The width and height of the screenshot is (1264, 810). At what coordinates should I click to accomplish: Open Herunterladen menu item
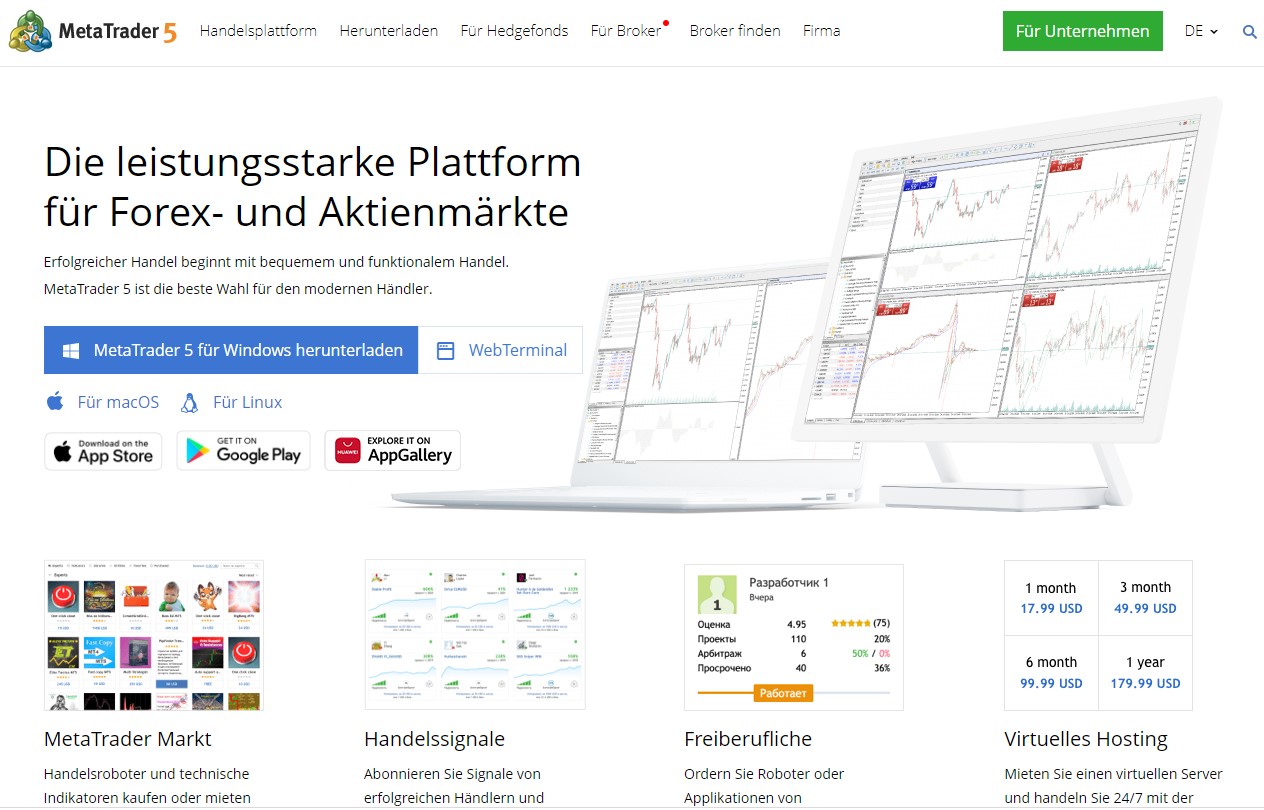click(x=389, y=31)
